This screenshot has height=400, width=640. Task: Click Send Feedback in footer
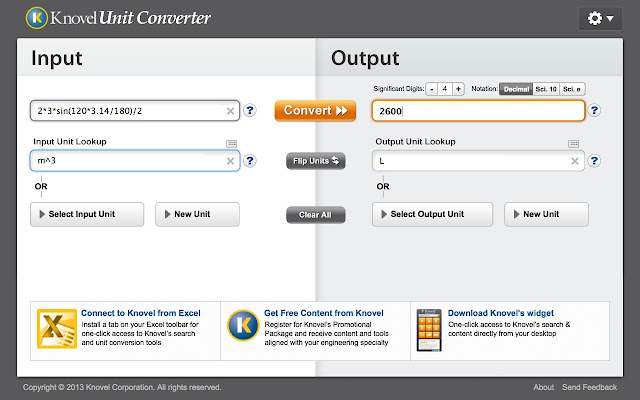click(x=589, y=387)
